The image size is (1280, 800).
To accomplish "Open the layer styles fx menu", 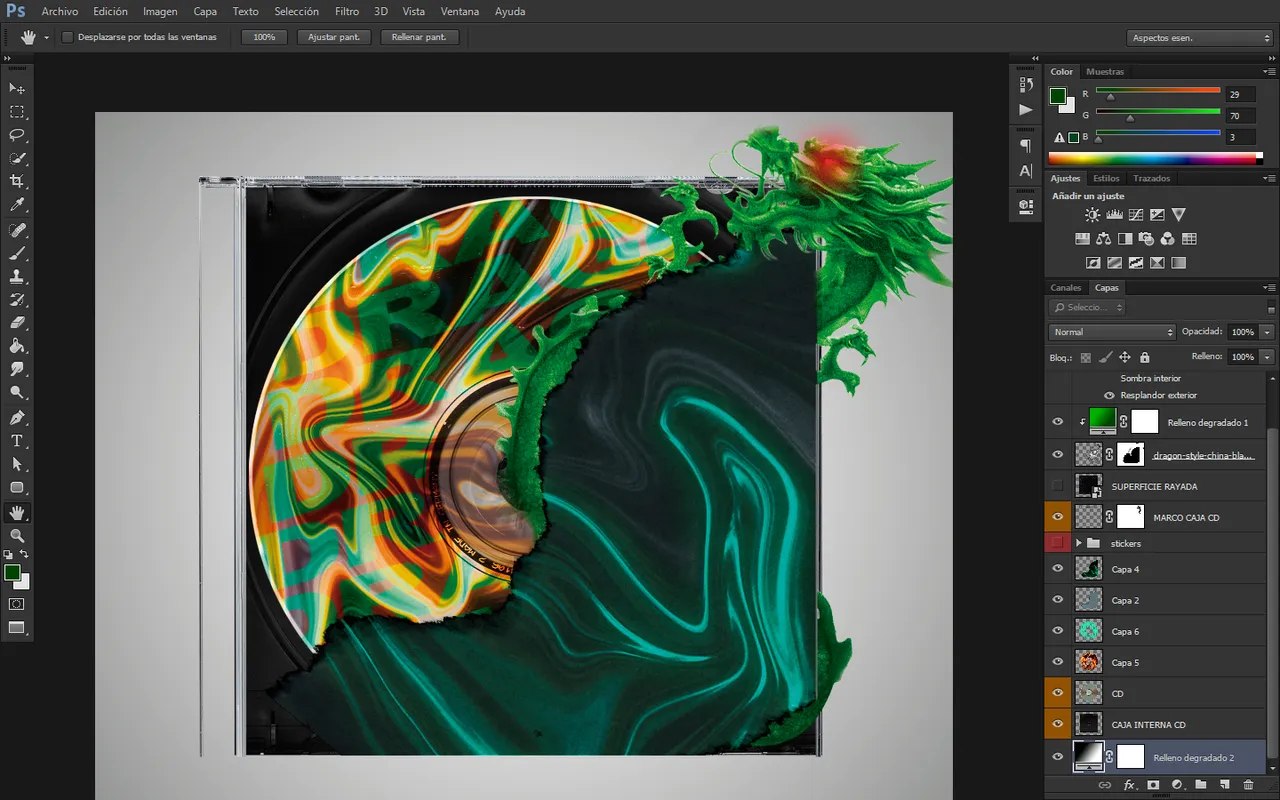I will tap(1129, 786).
